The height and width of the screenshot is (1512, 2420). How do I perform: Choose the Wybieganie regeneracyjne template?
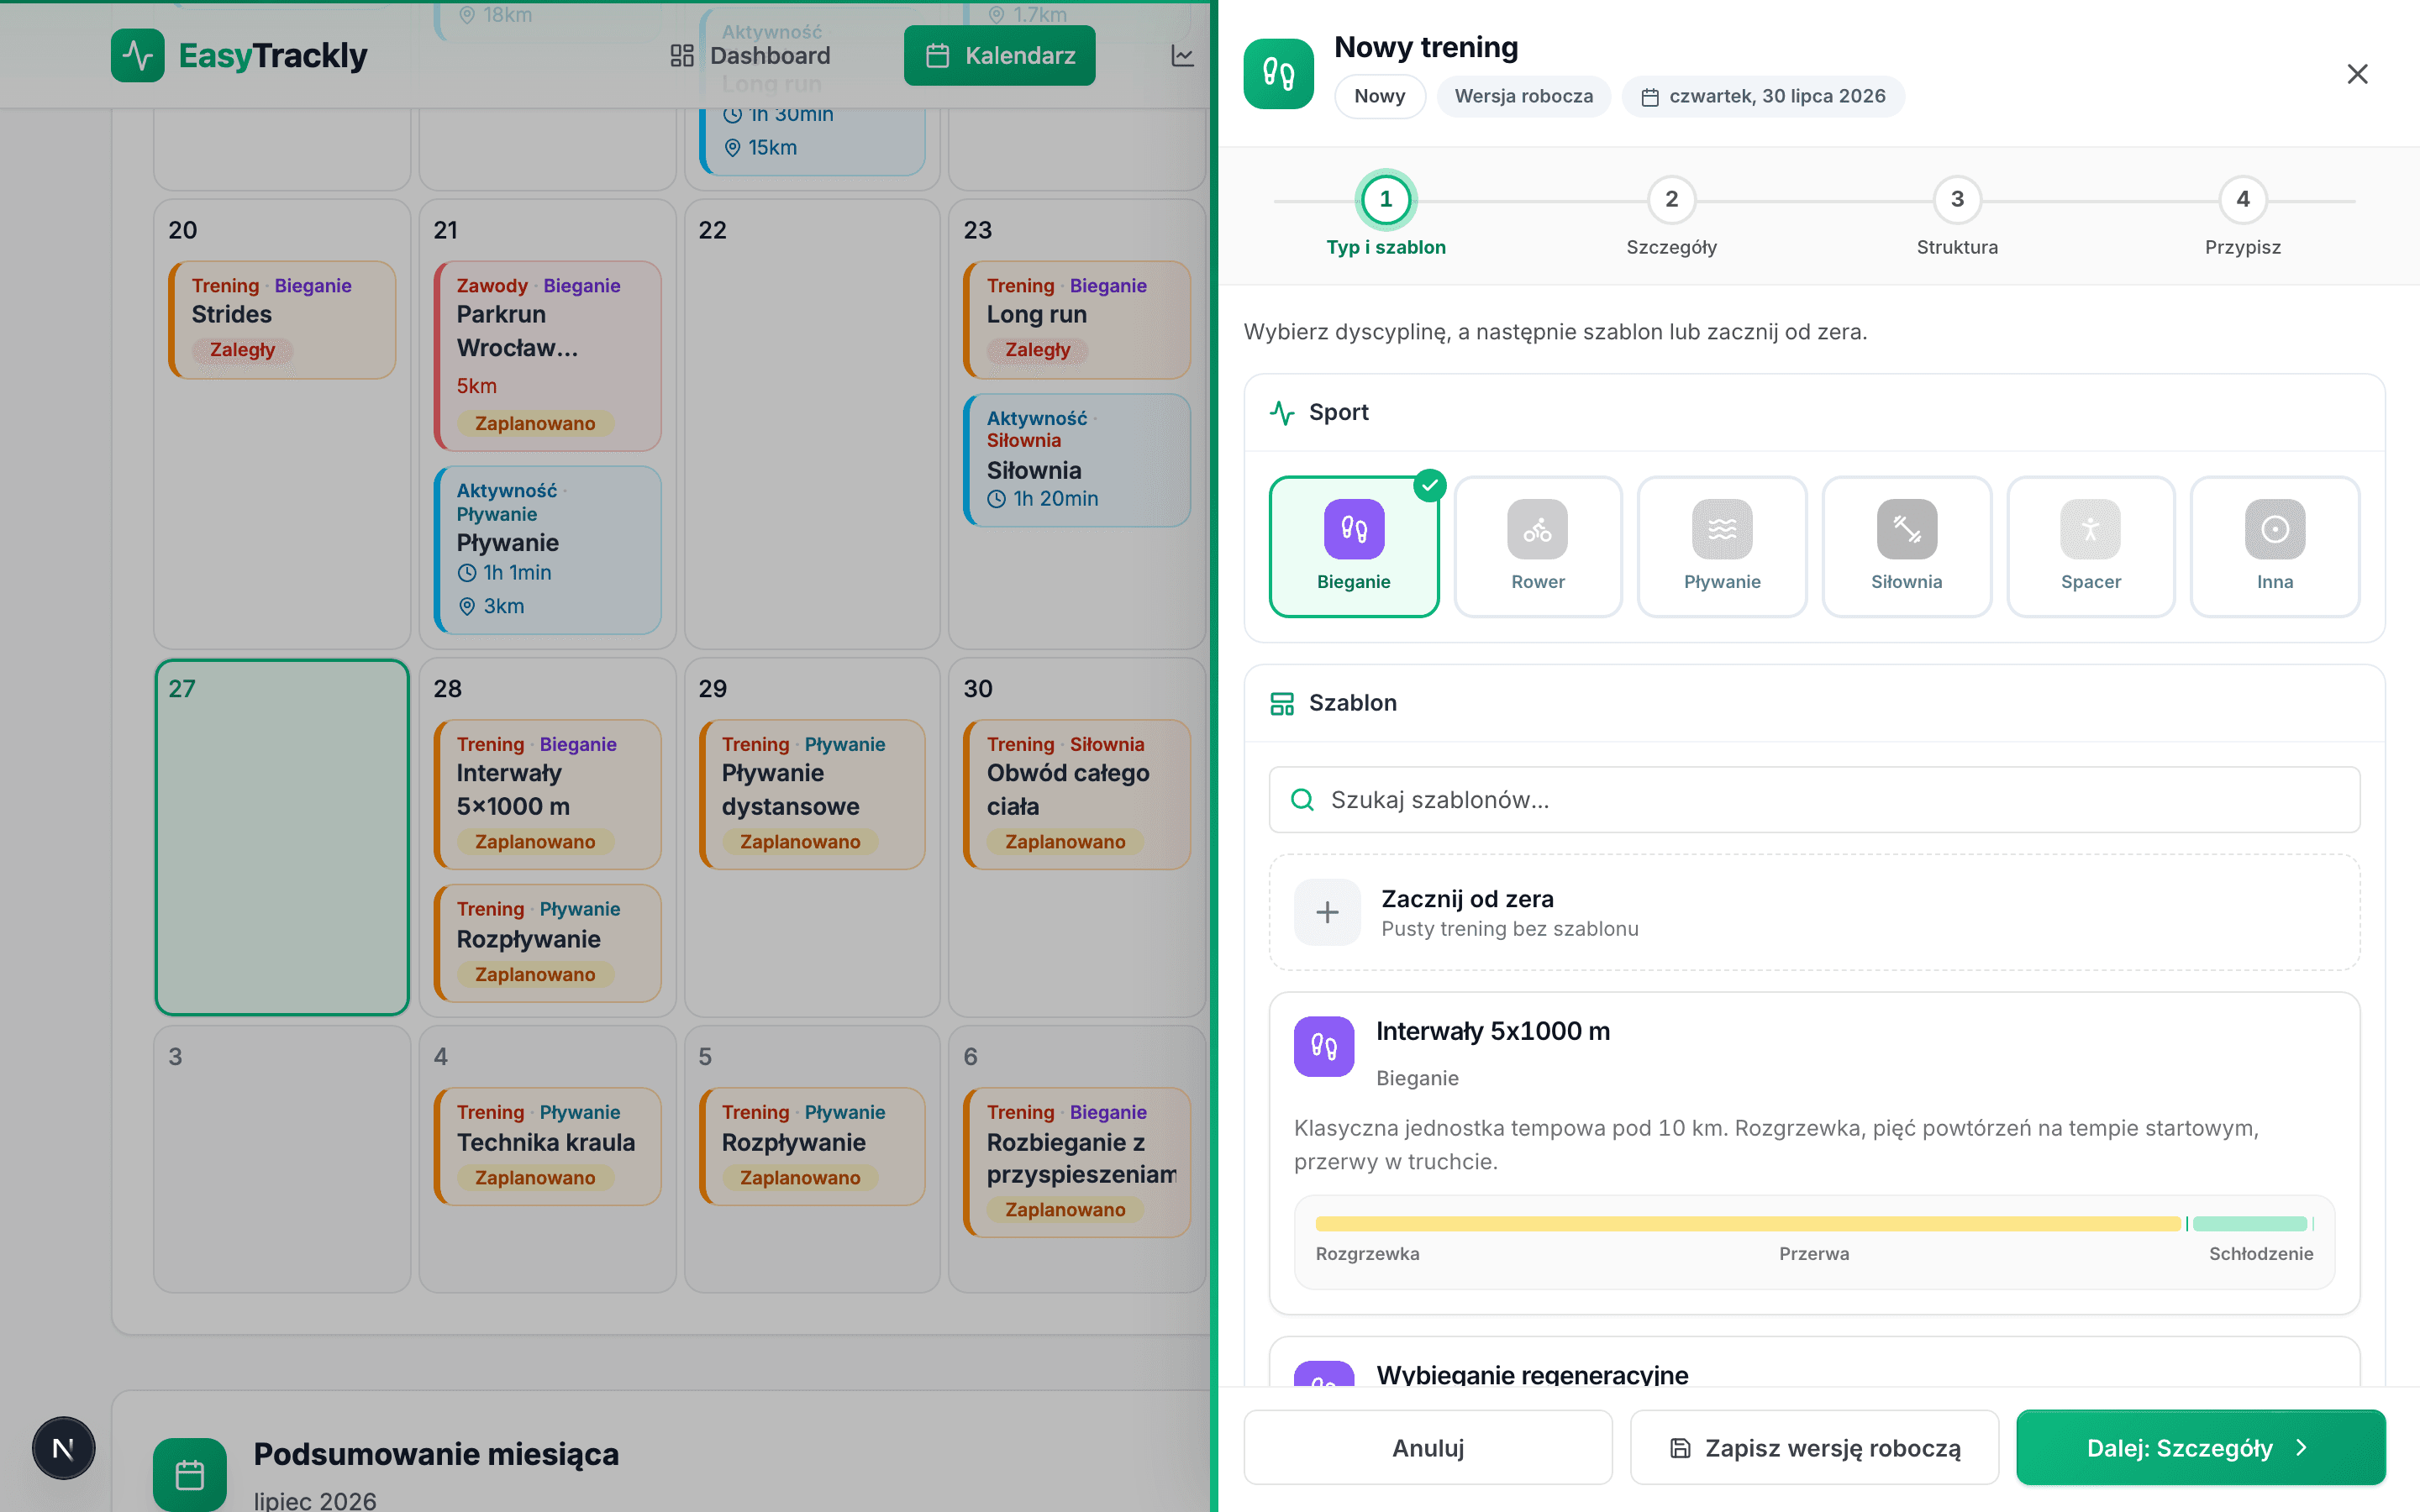coord(1814,1362)
